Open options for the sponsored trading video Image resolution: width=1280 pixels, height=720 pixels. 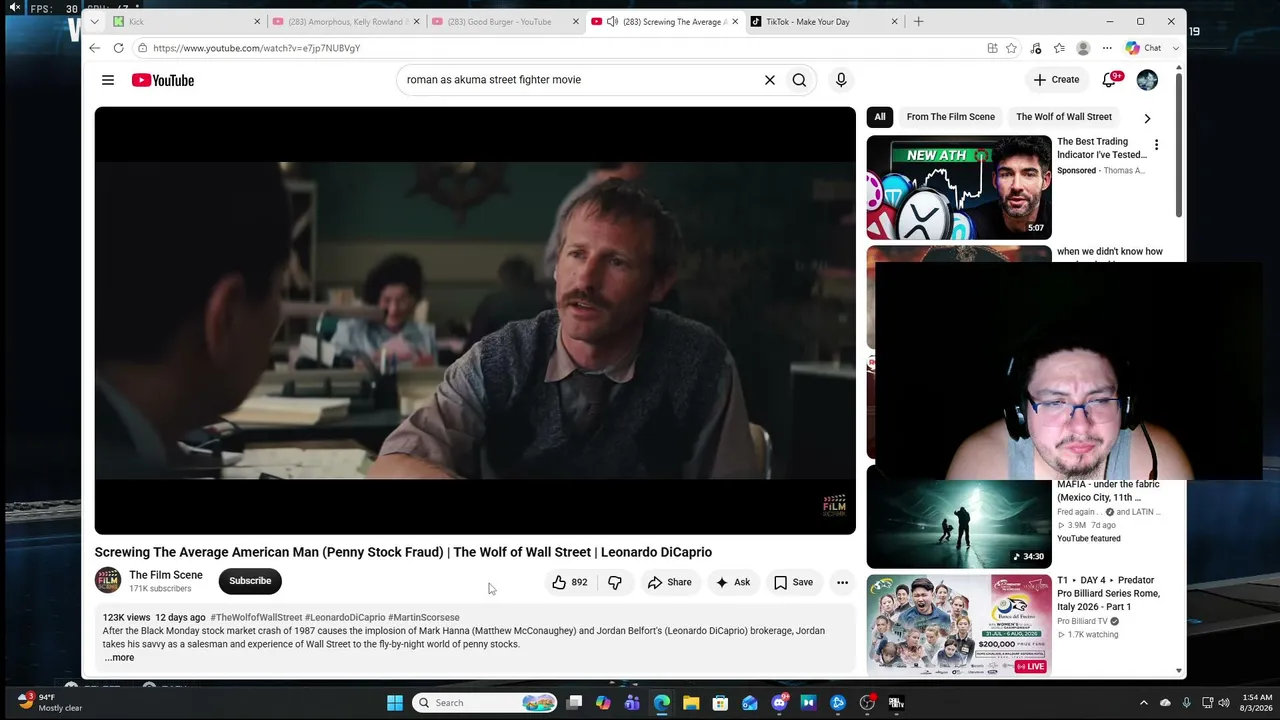(1156, 145)
